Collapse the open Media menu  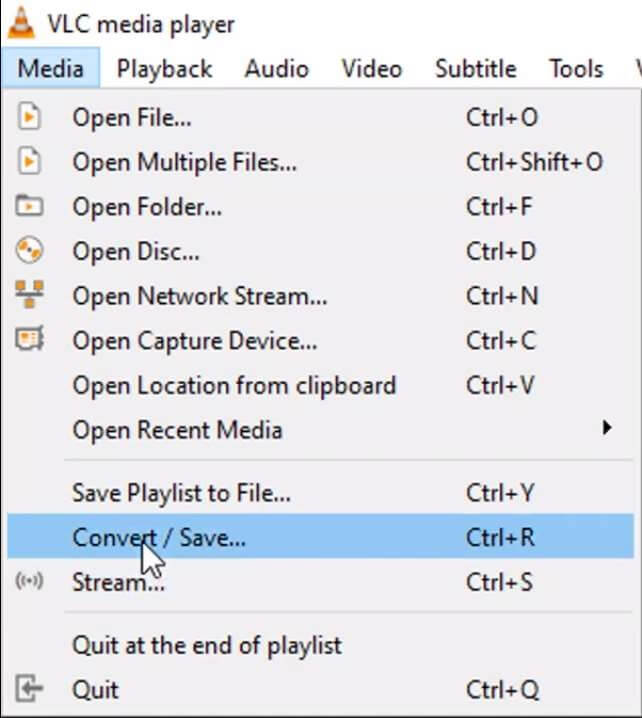click(x=57, y=69)
